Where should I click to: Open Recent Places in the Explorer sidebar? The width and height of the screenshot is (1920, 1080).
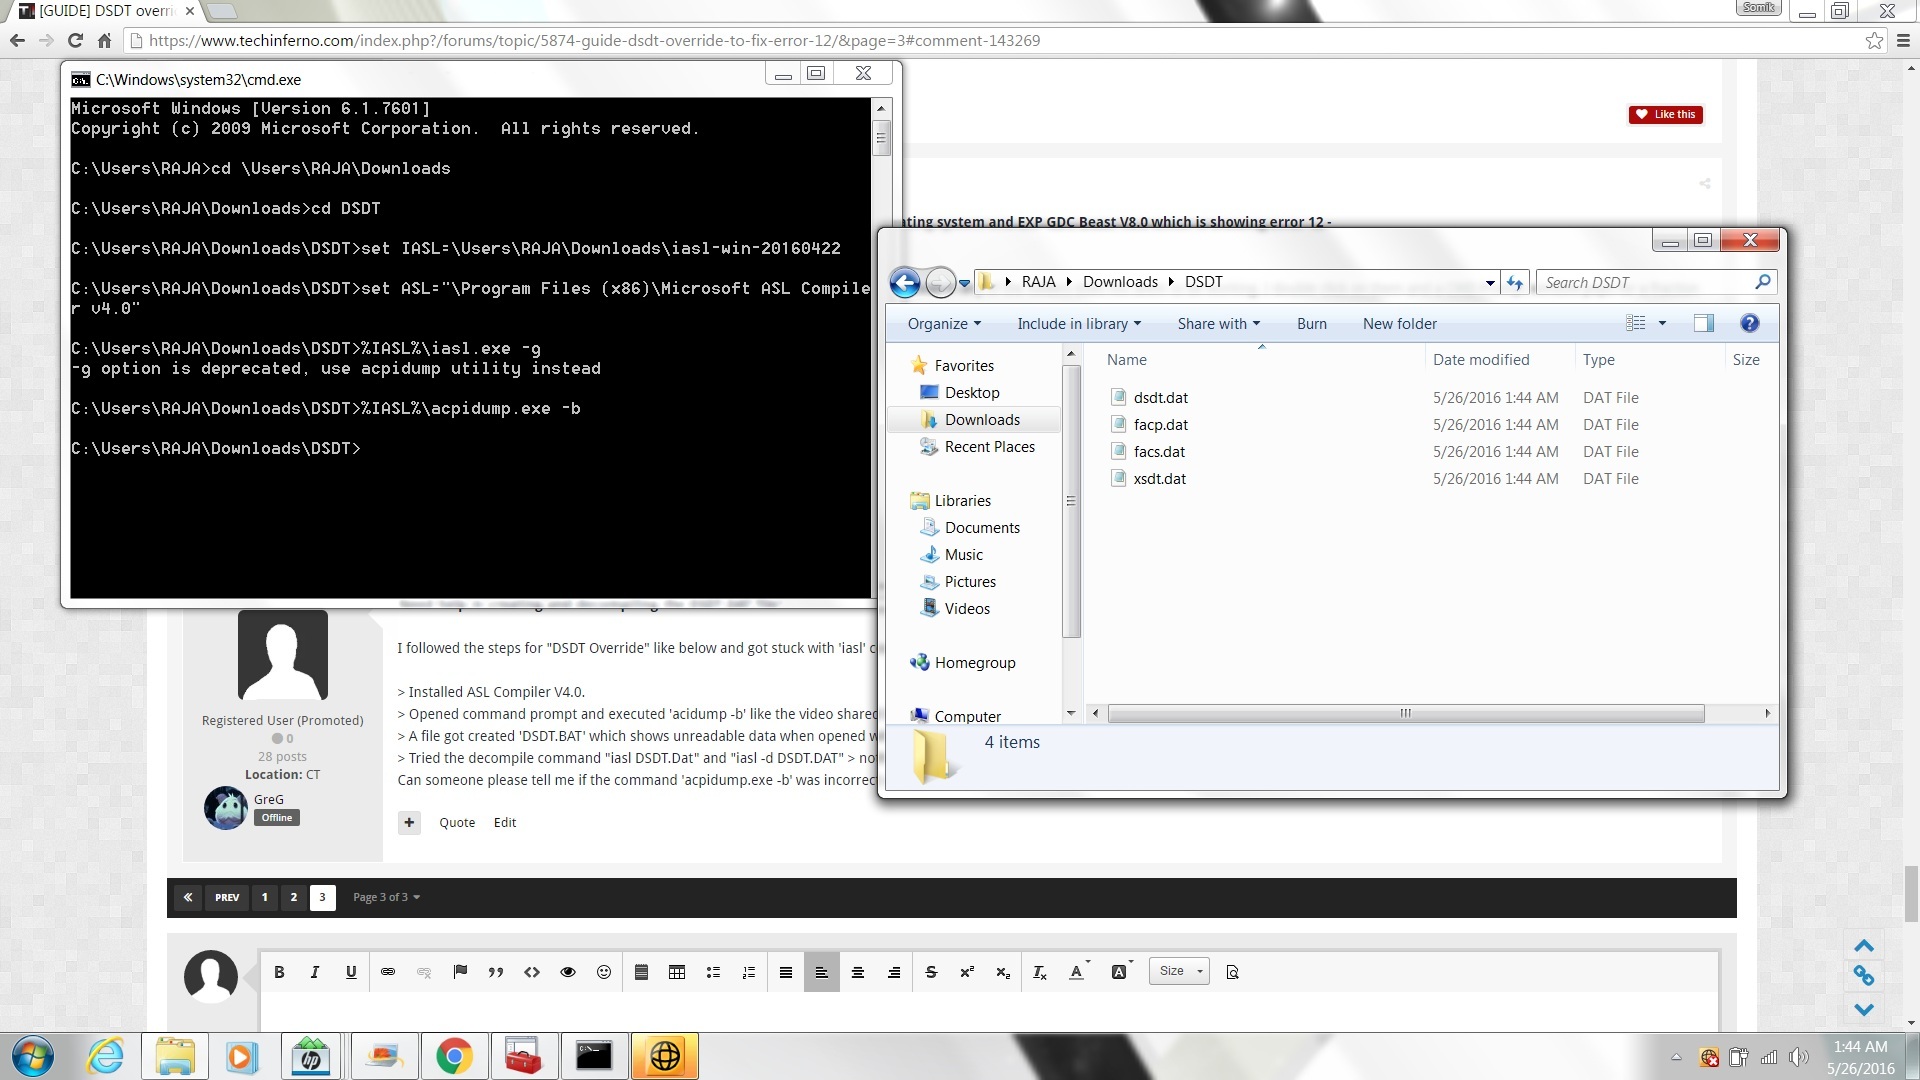[989, 447]
